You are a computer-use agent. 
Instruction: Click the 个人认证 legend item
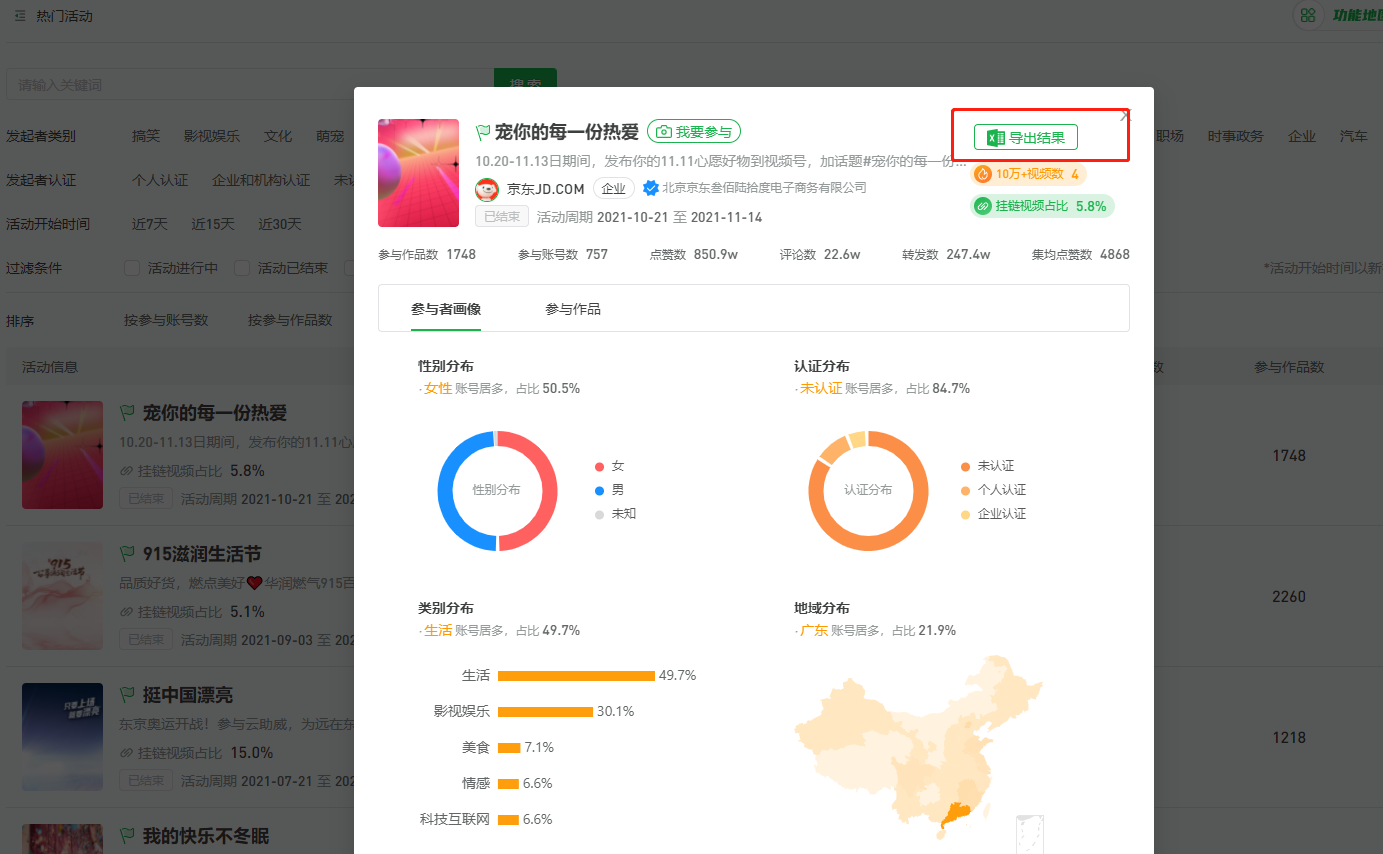click(994, 490)
